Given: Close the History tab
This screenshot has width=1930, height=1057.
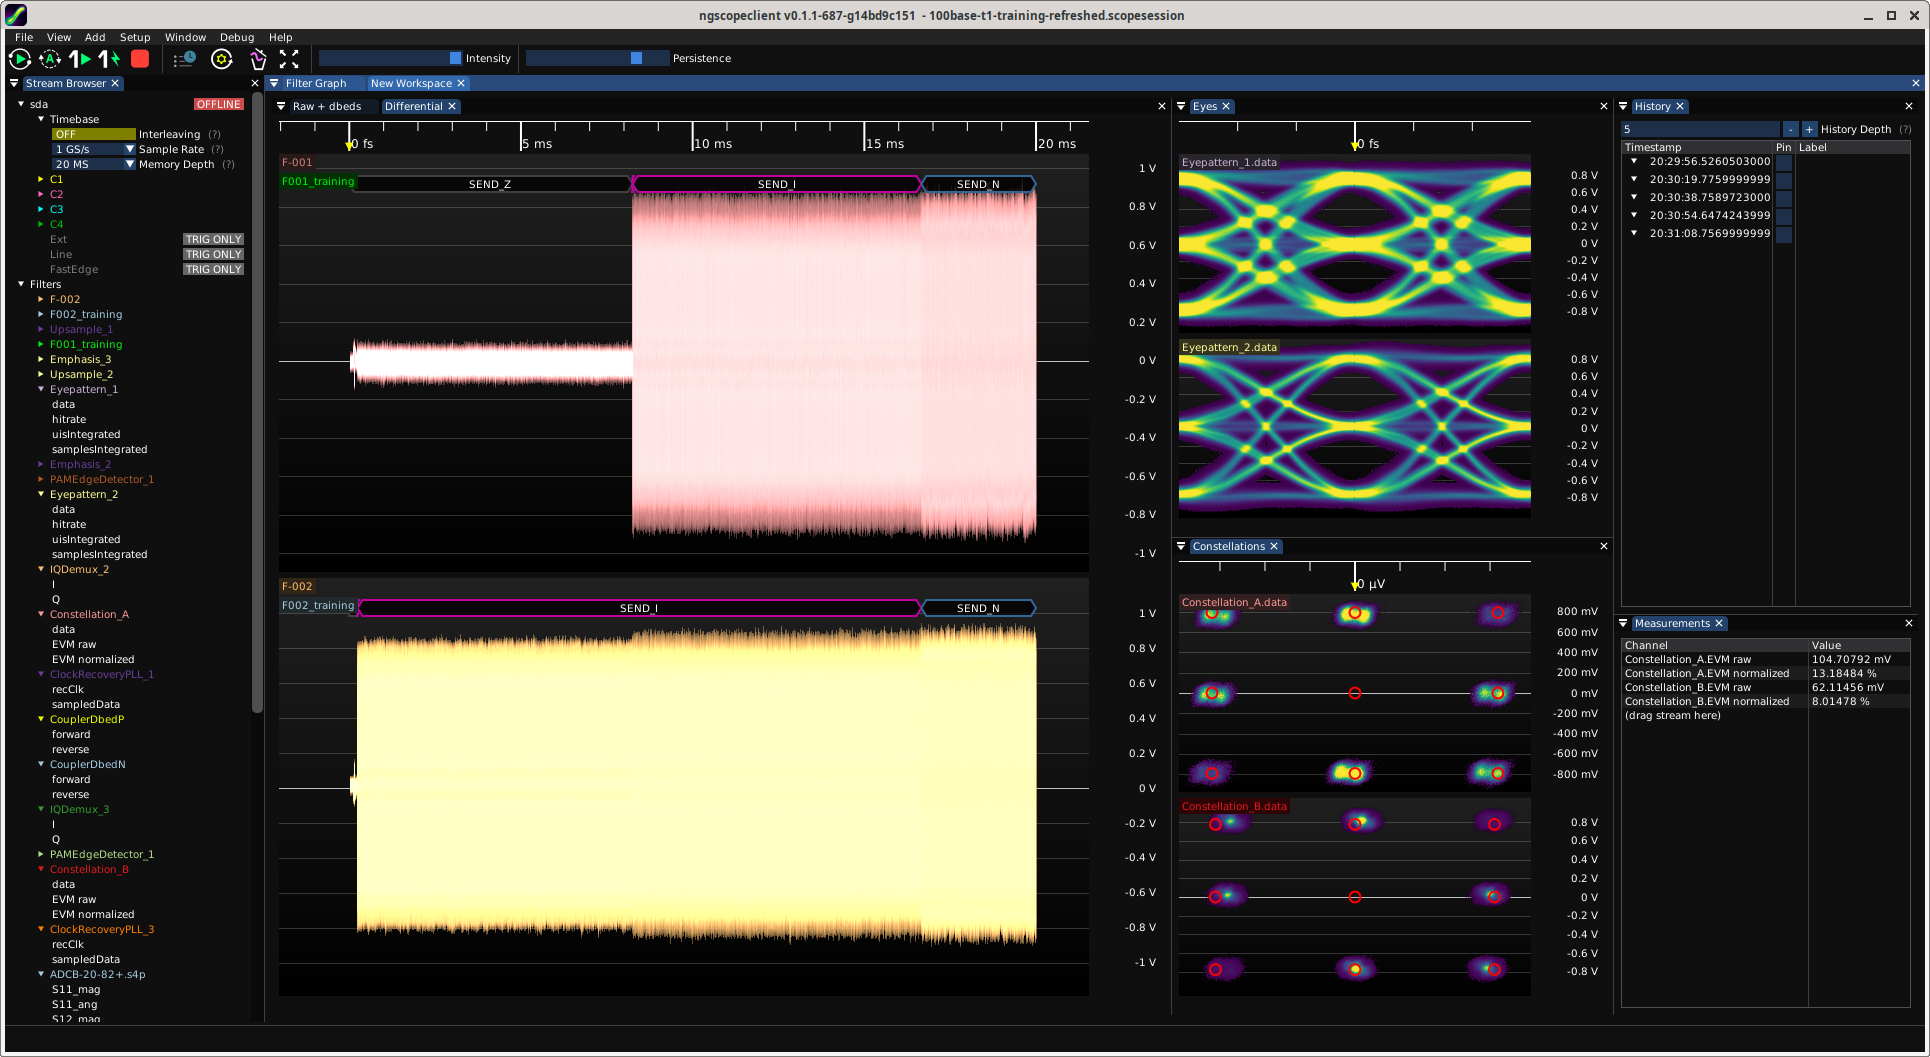Looking at the screenshot, I should pyautogui.click(x=1680, y=106).
